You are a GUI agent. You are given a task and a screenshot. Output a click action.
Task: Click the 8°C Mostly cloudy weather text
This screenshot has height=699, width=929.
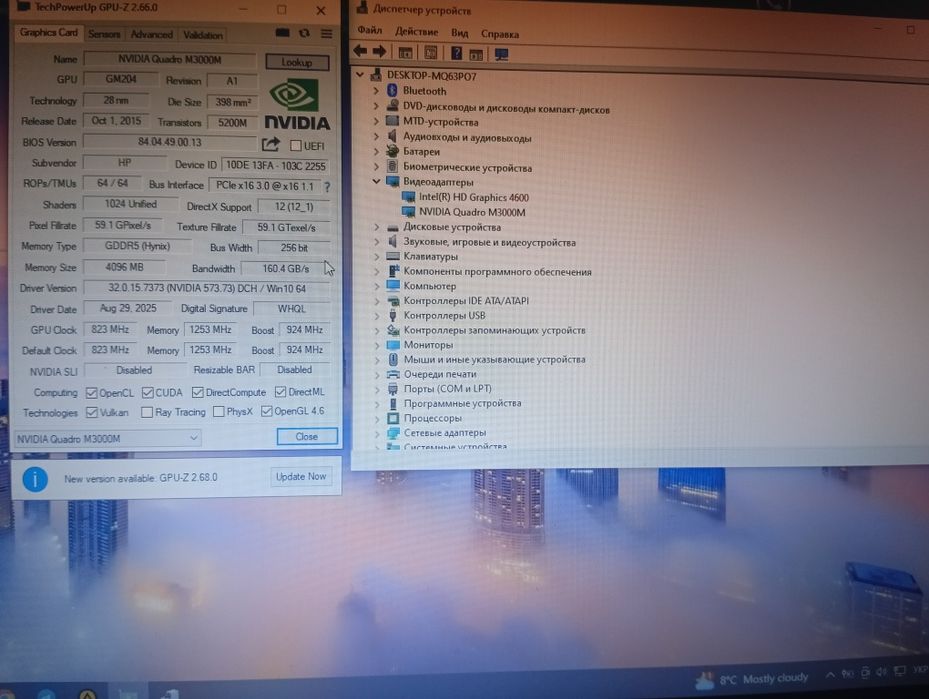tap(764, 678)
